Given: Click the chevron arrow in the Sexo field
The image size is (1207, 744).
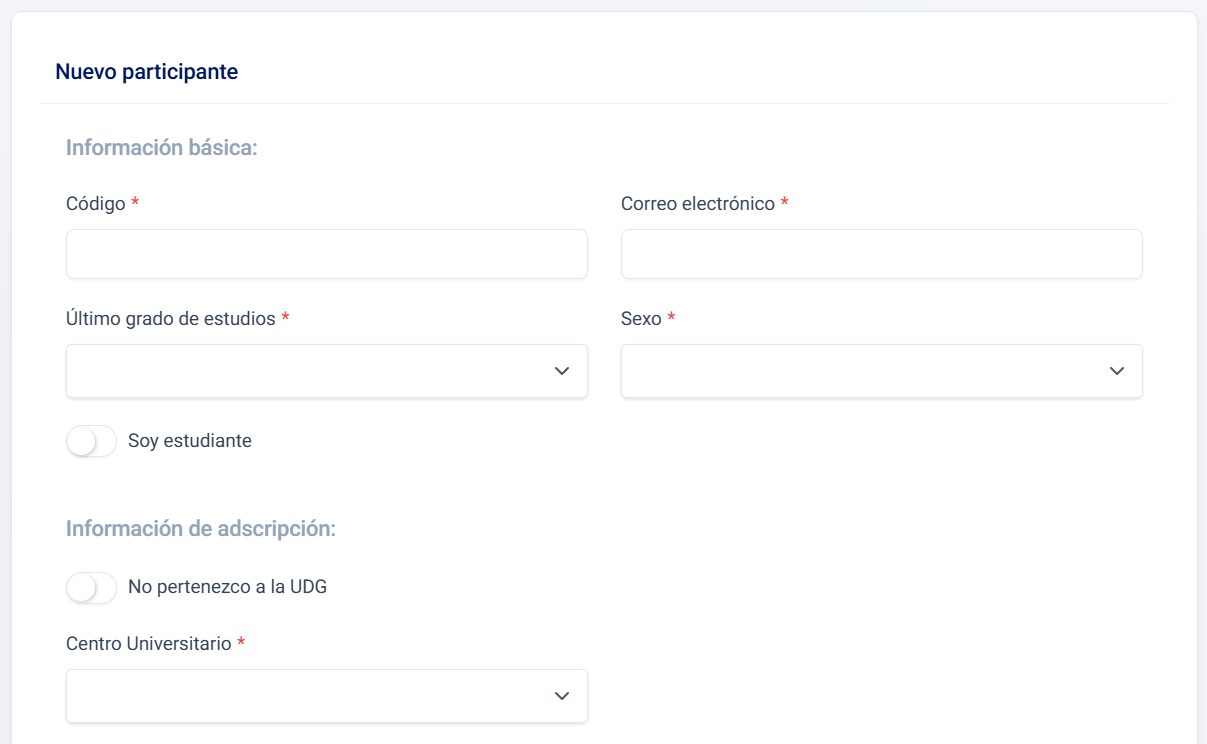Looking at the screenshot, I should tap(1117, 371).
